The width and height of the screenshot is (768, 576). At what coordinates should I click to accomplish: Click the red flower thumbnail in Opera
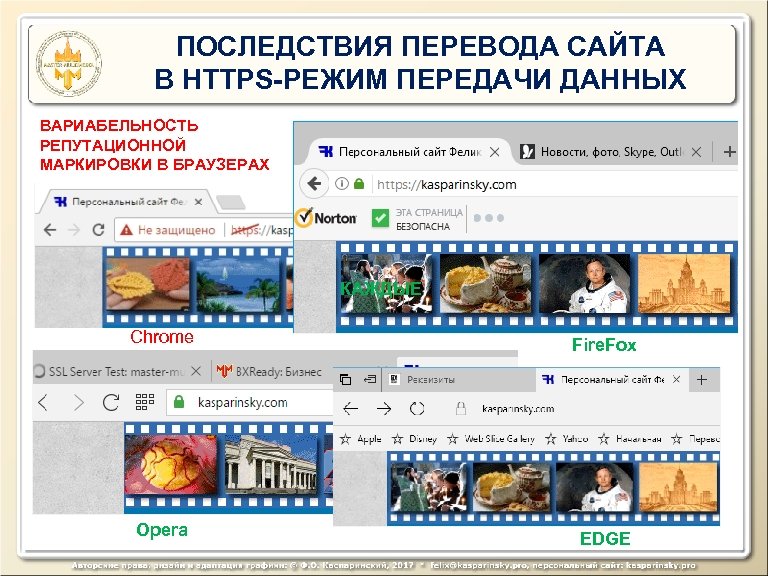(x=170, y=464)
